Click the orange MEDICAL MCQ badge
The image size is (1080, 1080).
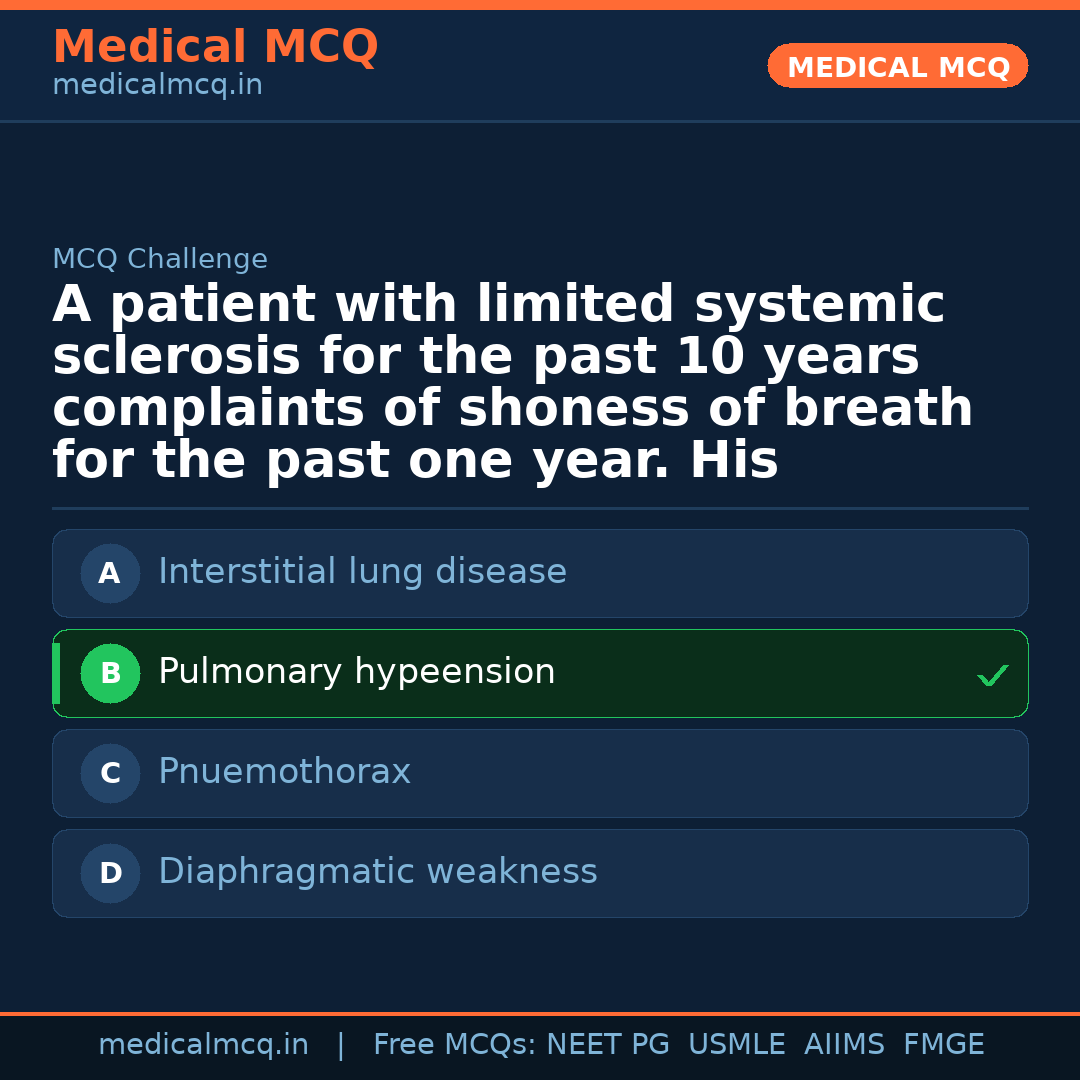point(897,67)
